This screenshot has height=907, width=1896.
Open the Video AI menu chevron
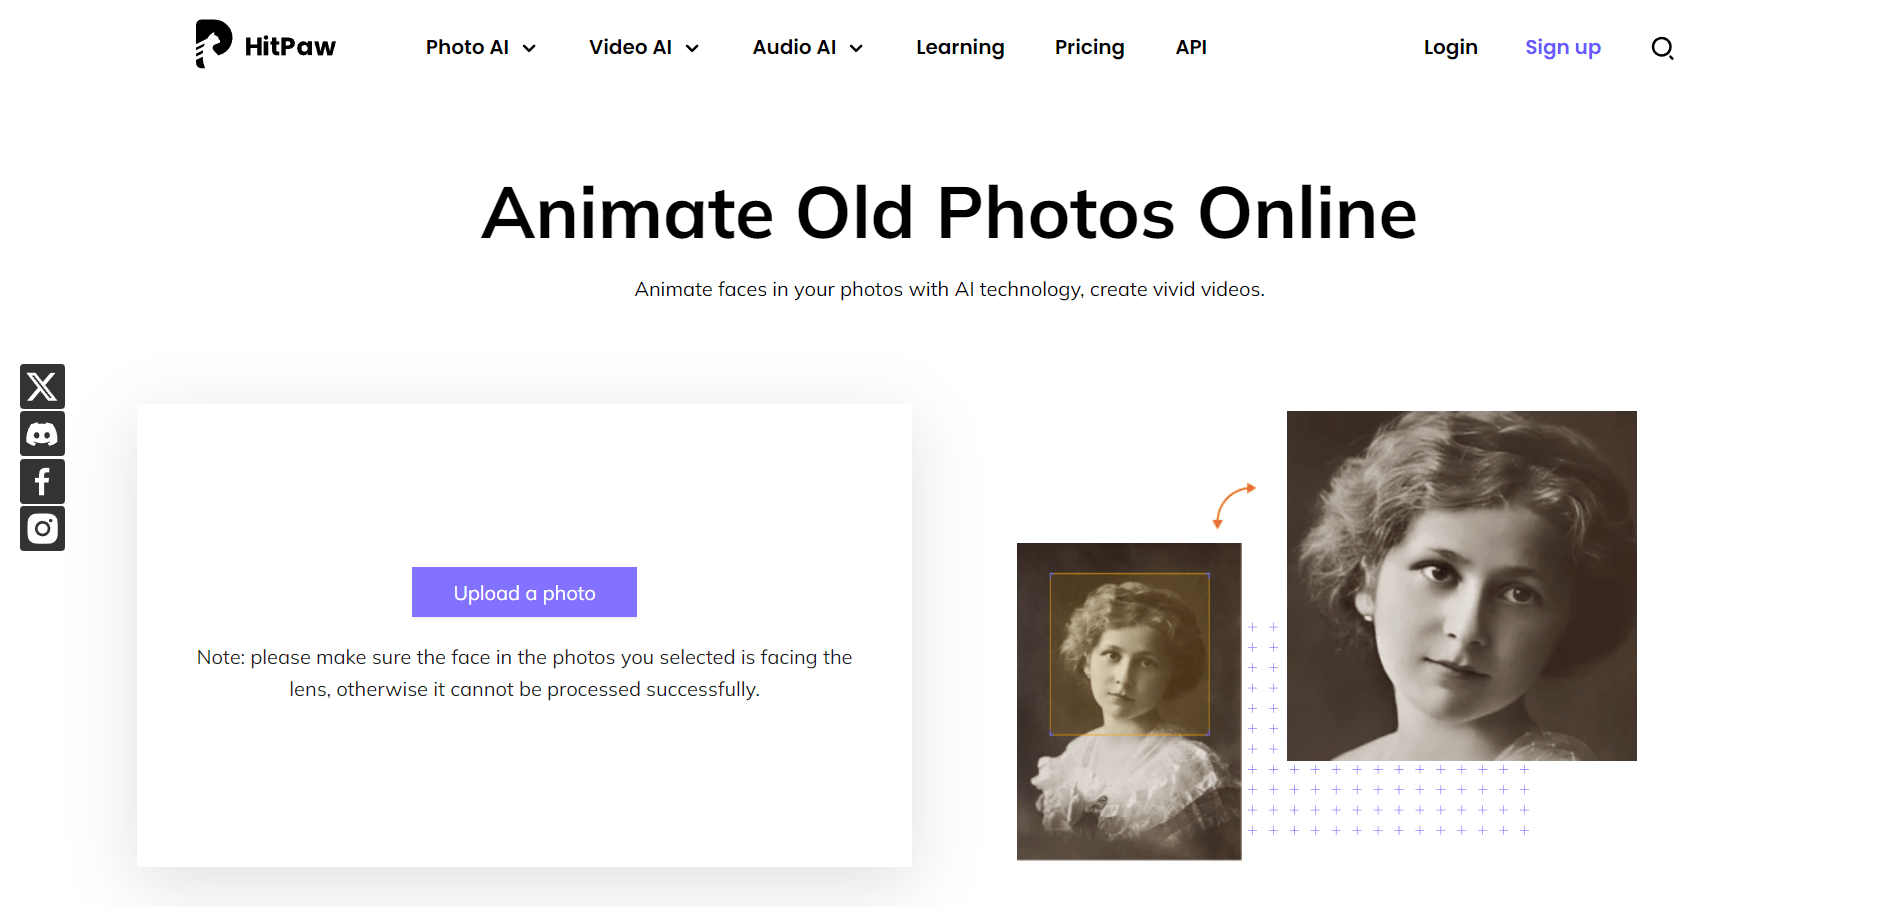point(691,47)
